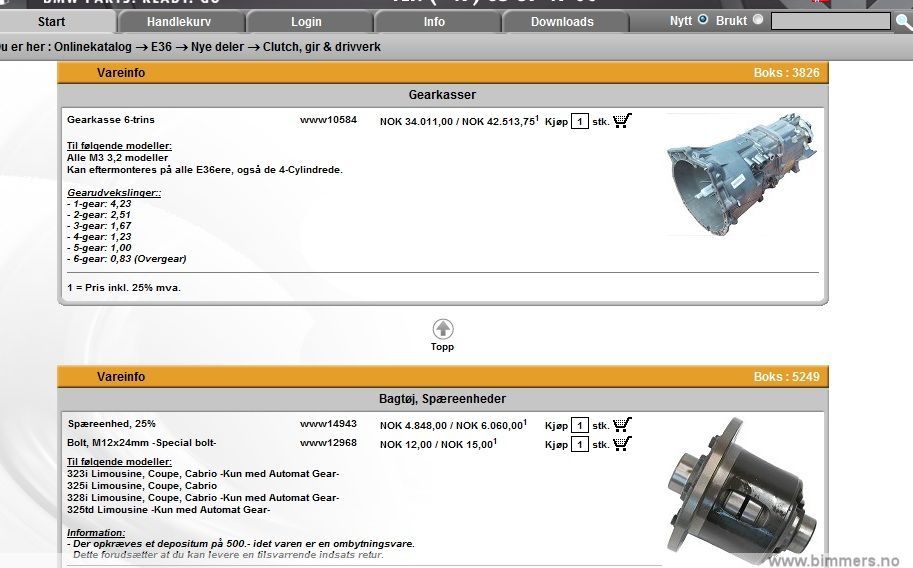Screen dimensions: 913x568
Task: Click quantity field for Bolt M12x24mm
Action: pos(580,444)
